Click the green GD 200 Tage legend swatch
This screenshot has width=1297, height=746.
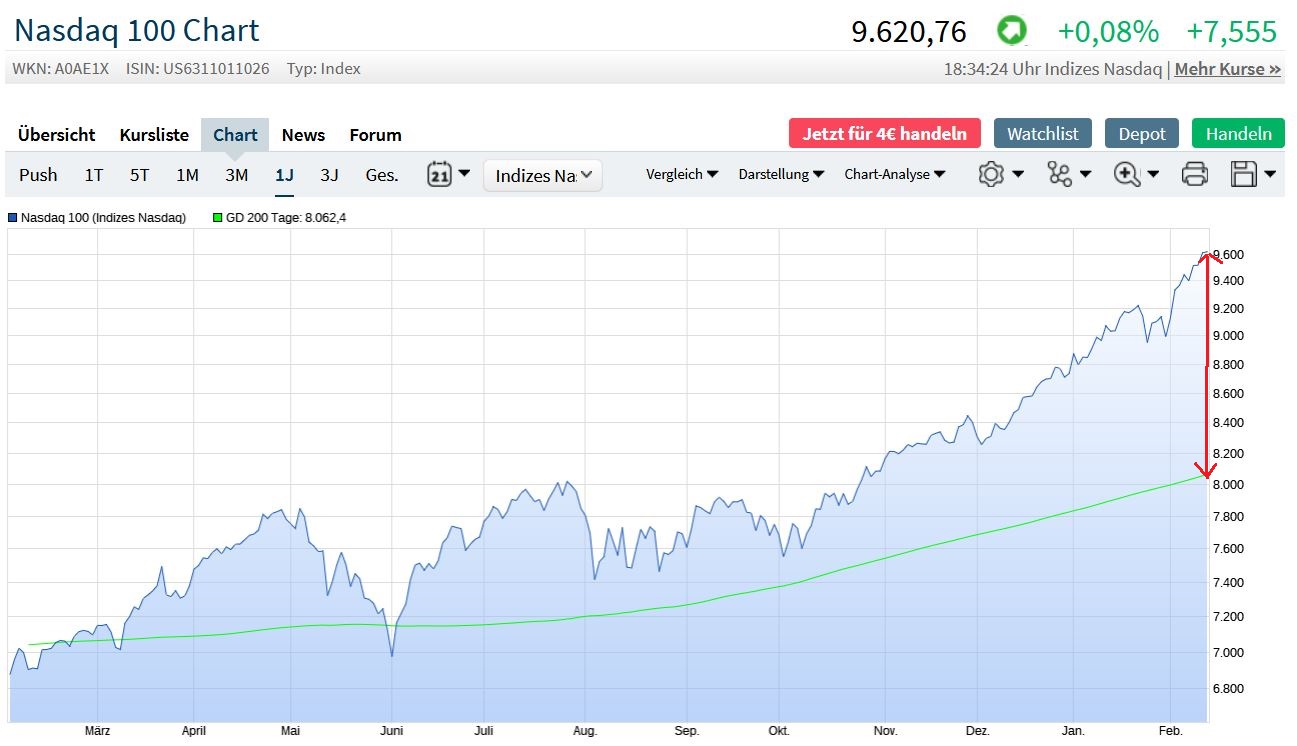click(x=217, y=217)
